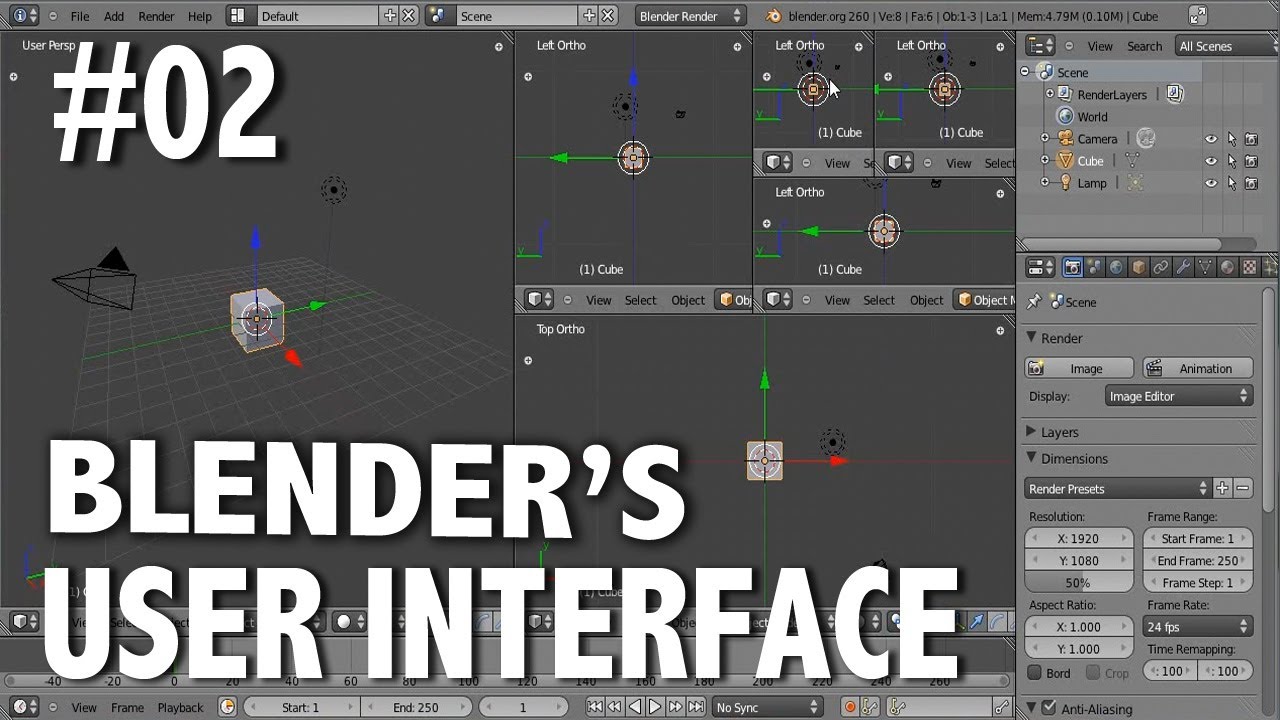
Task: Click the Resolution X 1920 field
Action: (x=1079, y=538)
